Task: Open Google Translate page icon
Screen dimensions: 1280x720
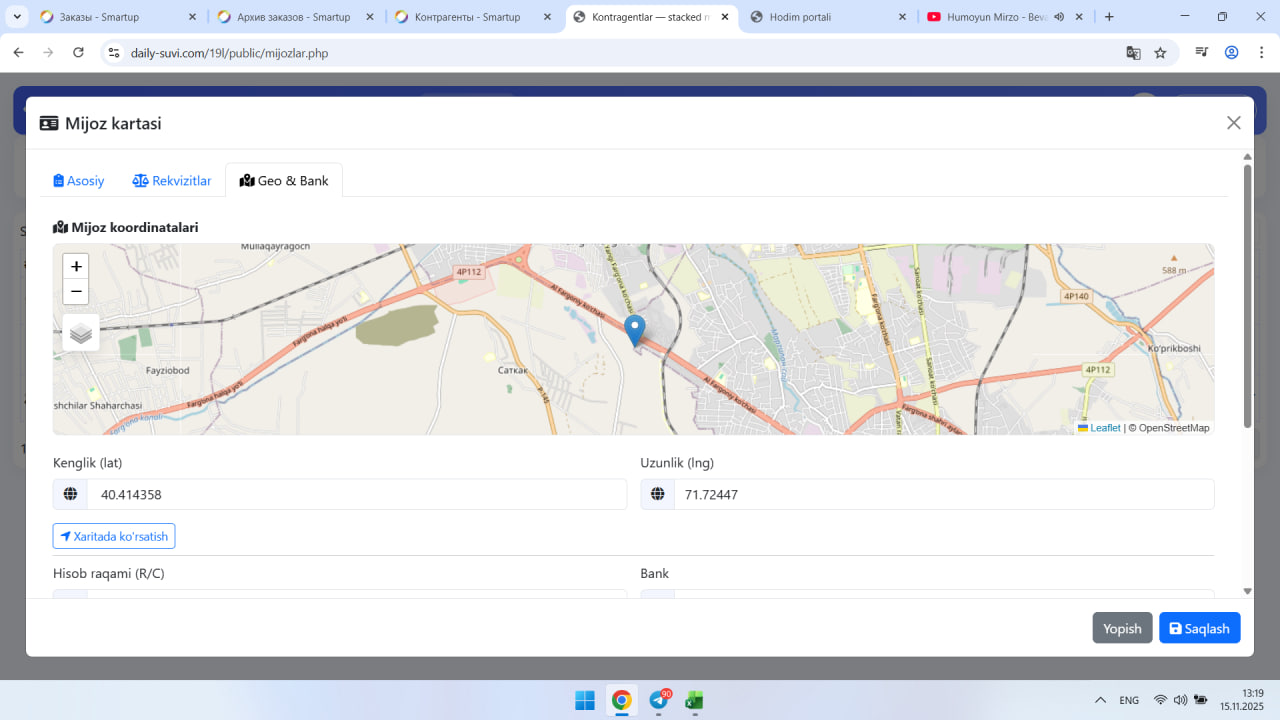Action: 1133,53
